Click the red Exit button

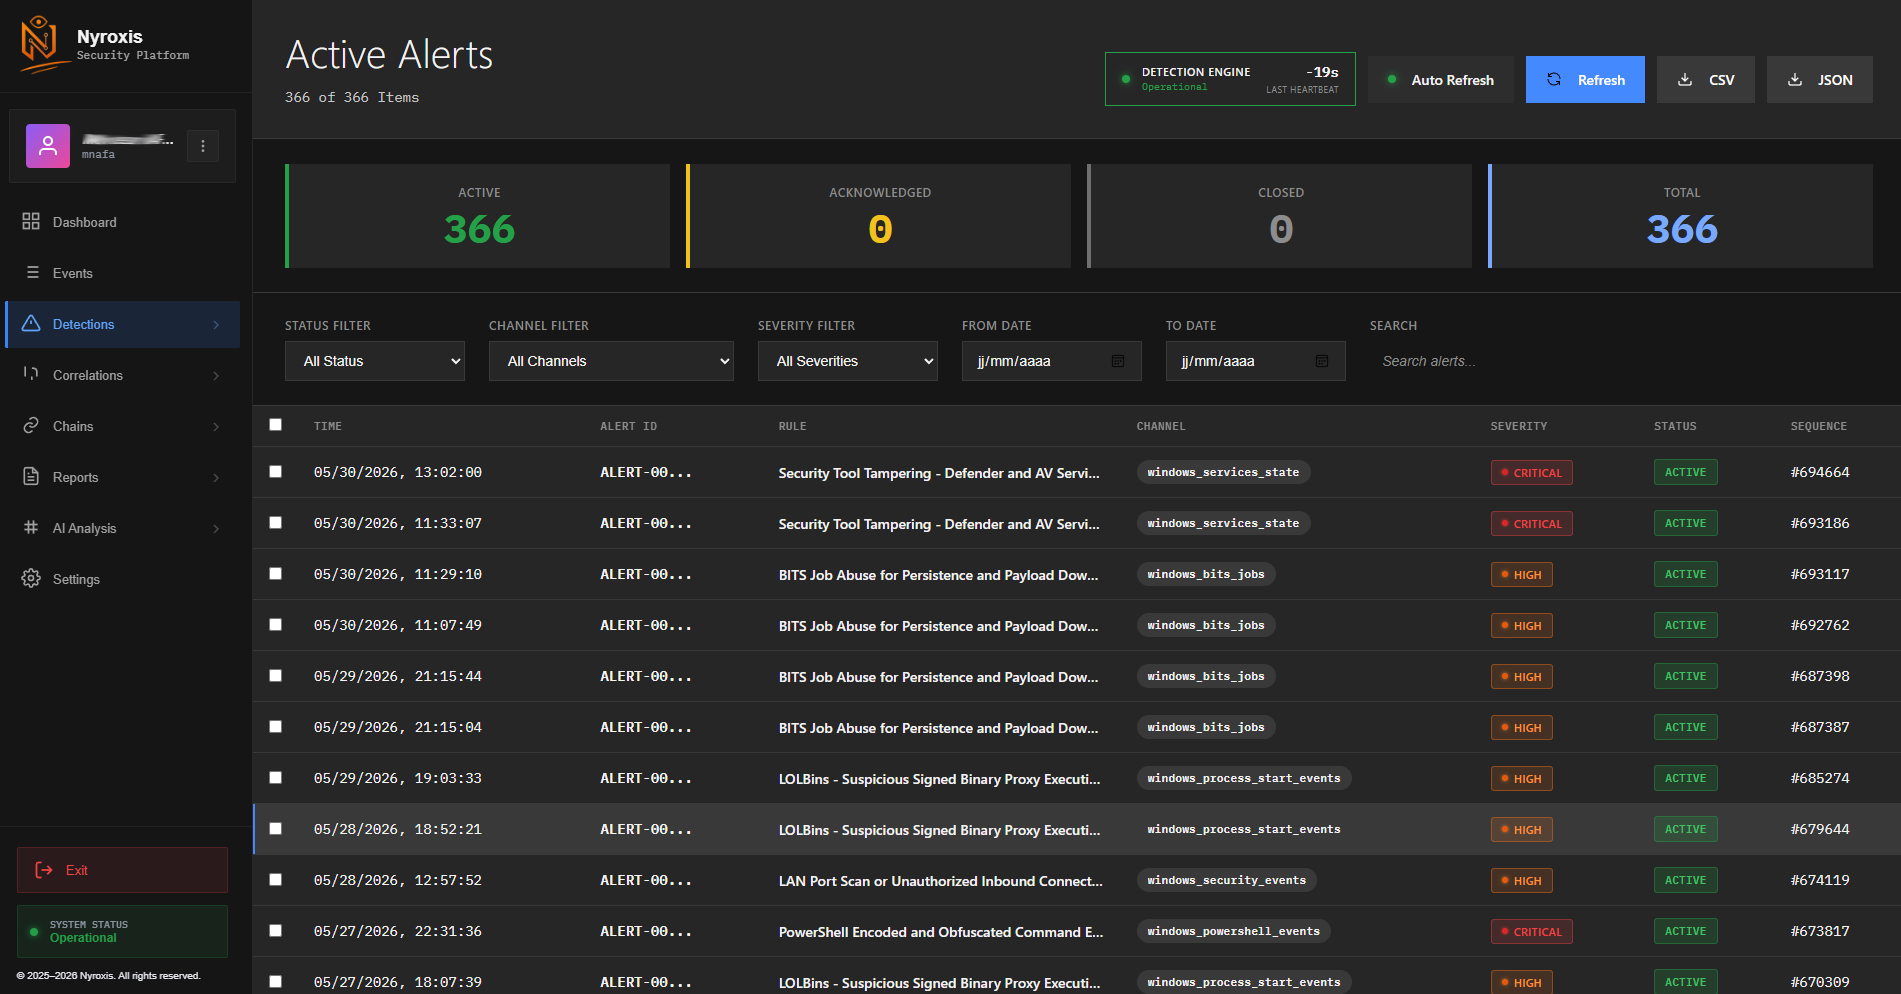122,870
